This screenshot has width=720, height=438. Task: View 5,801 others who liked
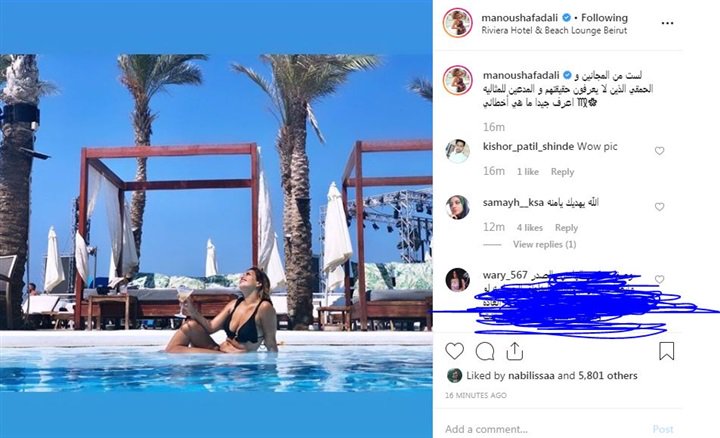click(x=608, y=376)
